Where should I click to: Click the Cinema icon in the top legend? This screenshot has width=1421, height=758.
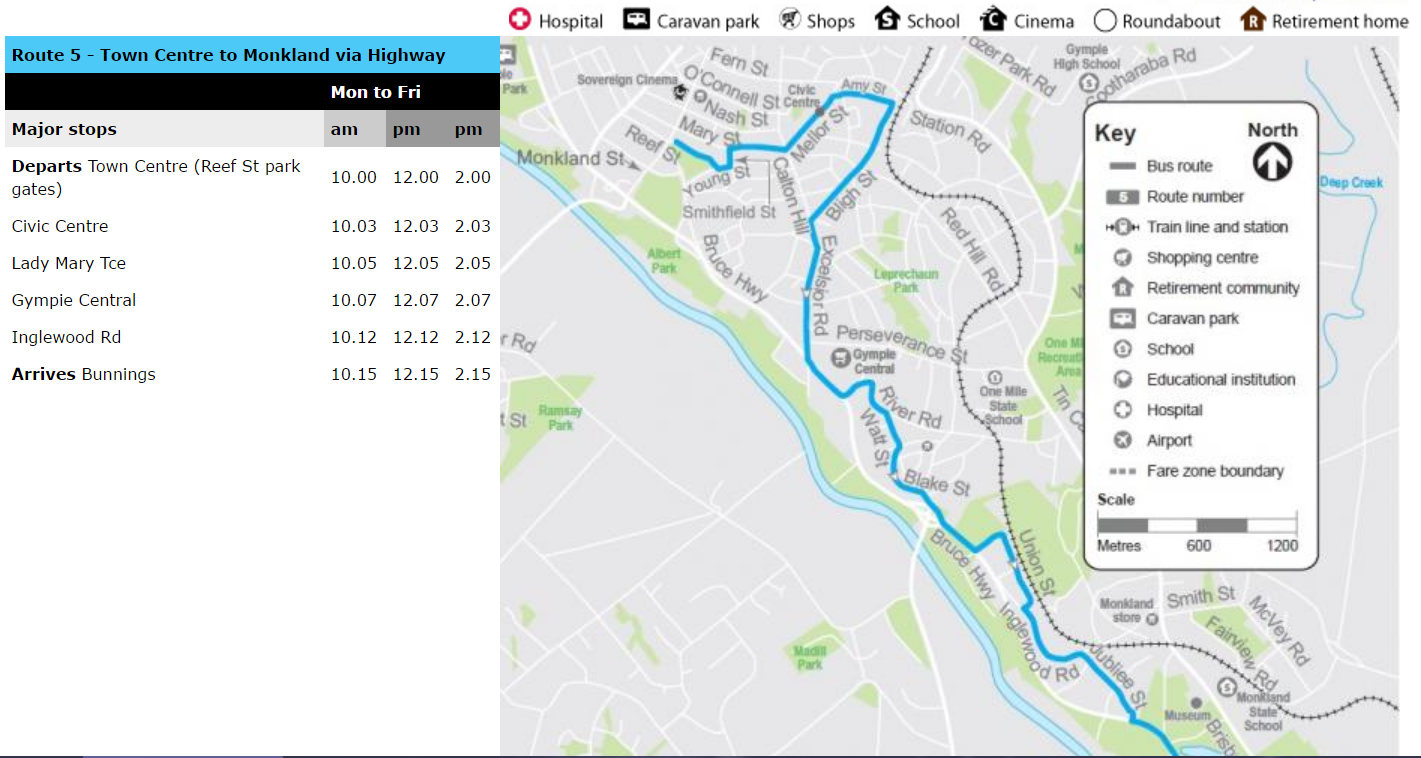tap(992, 20)
